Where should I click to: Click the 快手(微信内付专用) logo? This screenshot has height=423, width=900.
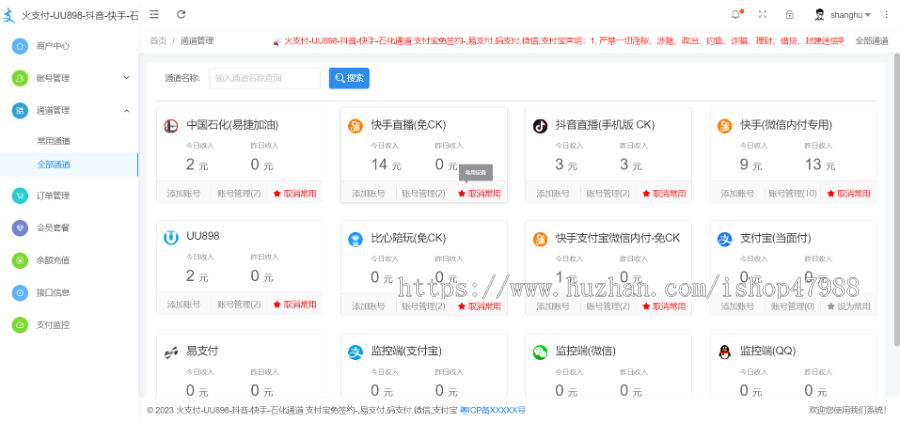point(725,126)
